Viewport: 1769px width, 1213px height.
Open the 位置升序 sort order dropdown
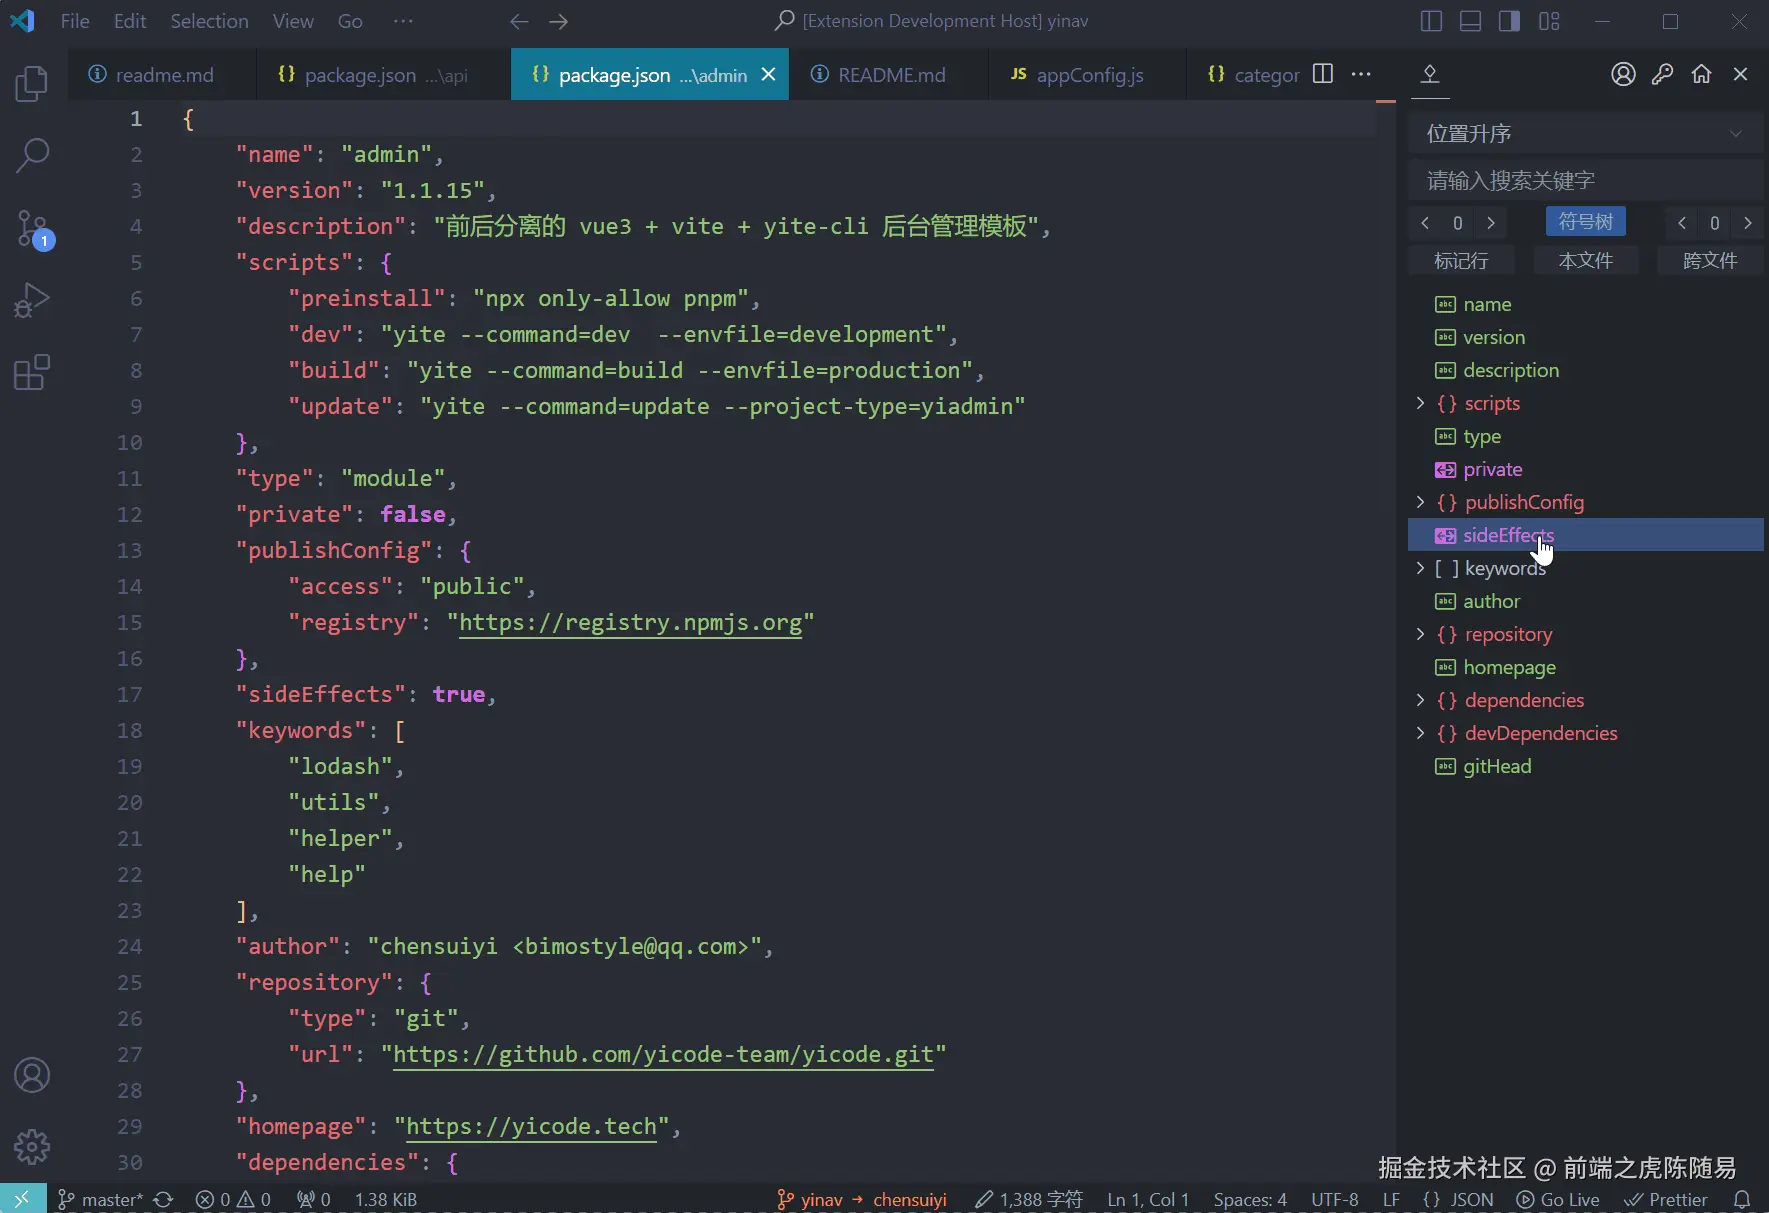pyautogui.click(x=1585, y=134)
